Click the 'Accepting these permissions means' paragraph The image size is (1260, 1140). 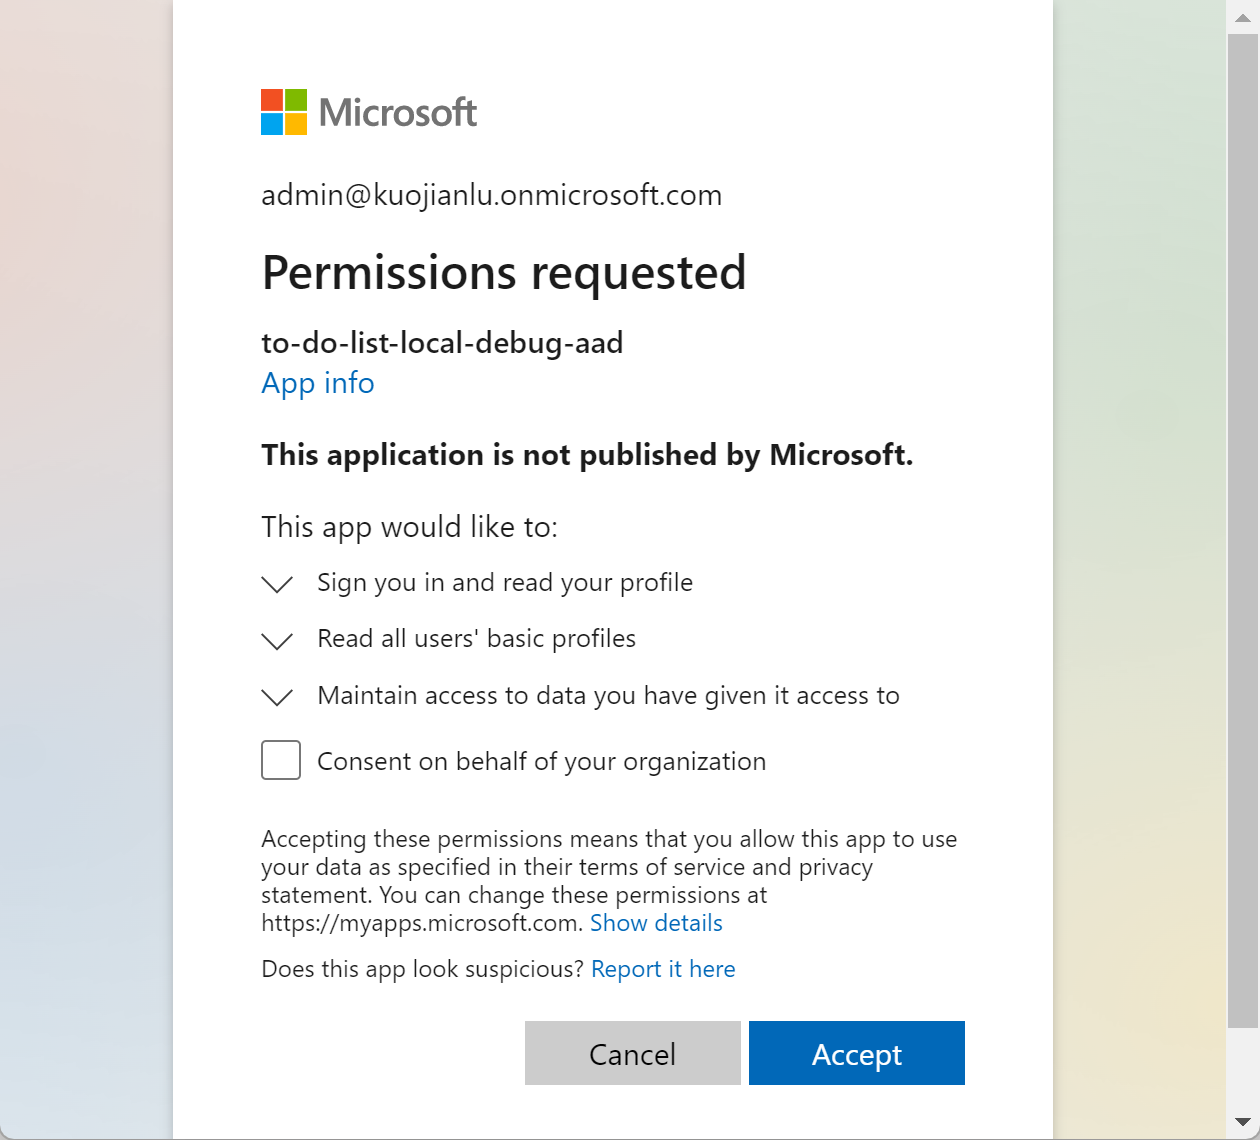click(609, 881)
